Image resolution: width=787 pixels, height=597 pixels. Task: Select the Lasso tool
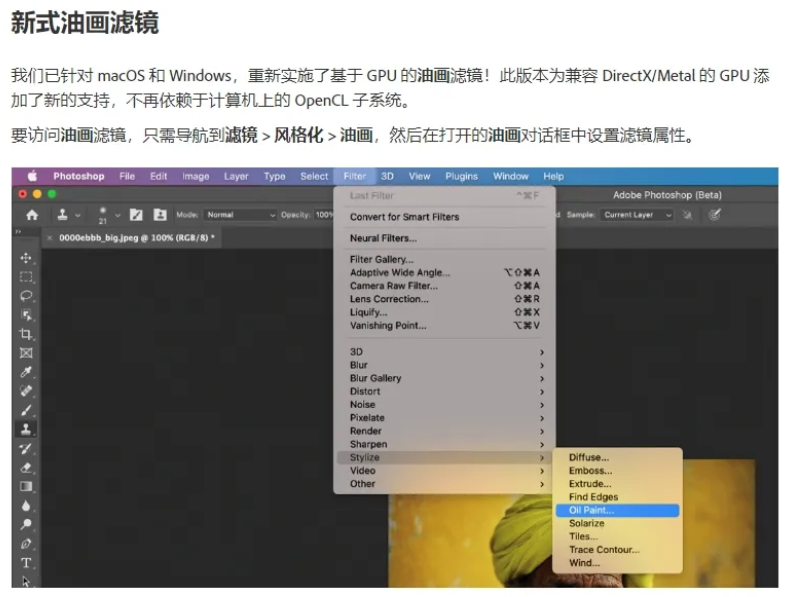click(26, 296)
